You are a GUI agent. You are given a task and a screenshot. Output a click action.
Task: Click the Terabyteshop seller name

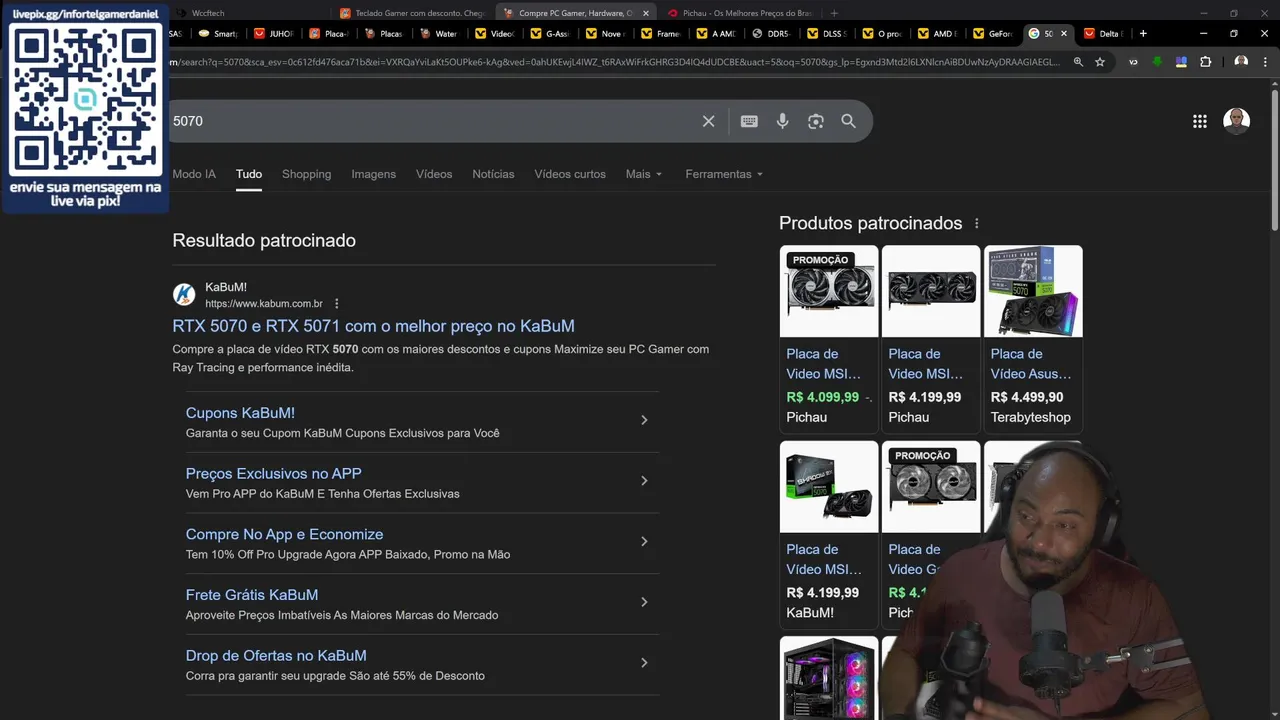pyautogui.click(x=1030, y=417)
